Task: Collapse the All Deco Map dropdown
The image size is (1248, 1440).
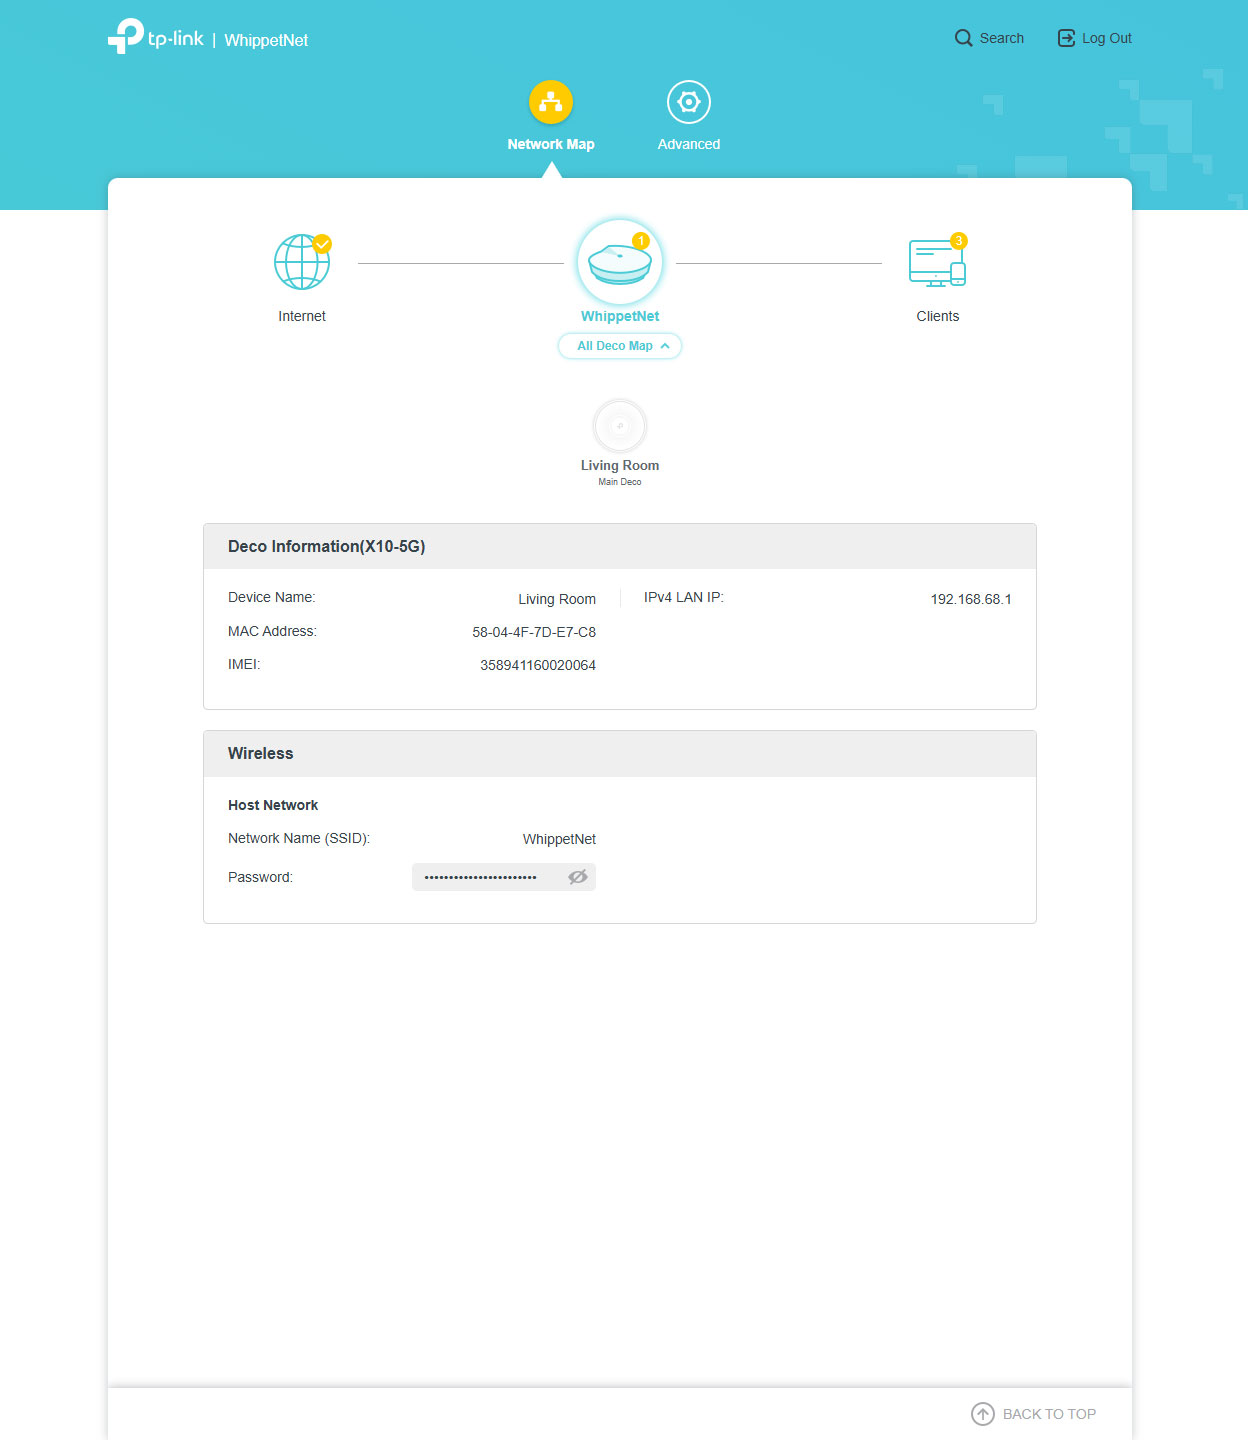Action: [x=620, y=346]
